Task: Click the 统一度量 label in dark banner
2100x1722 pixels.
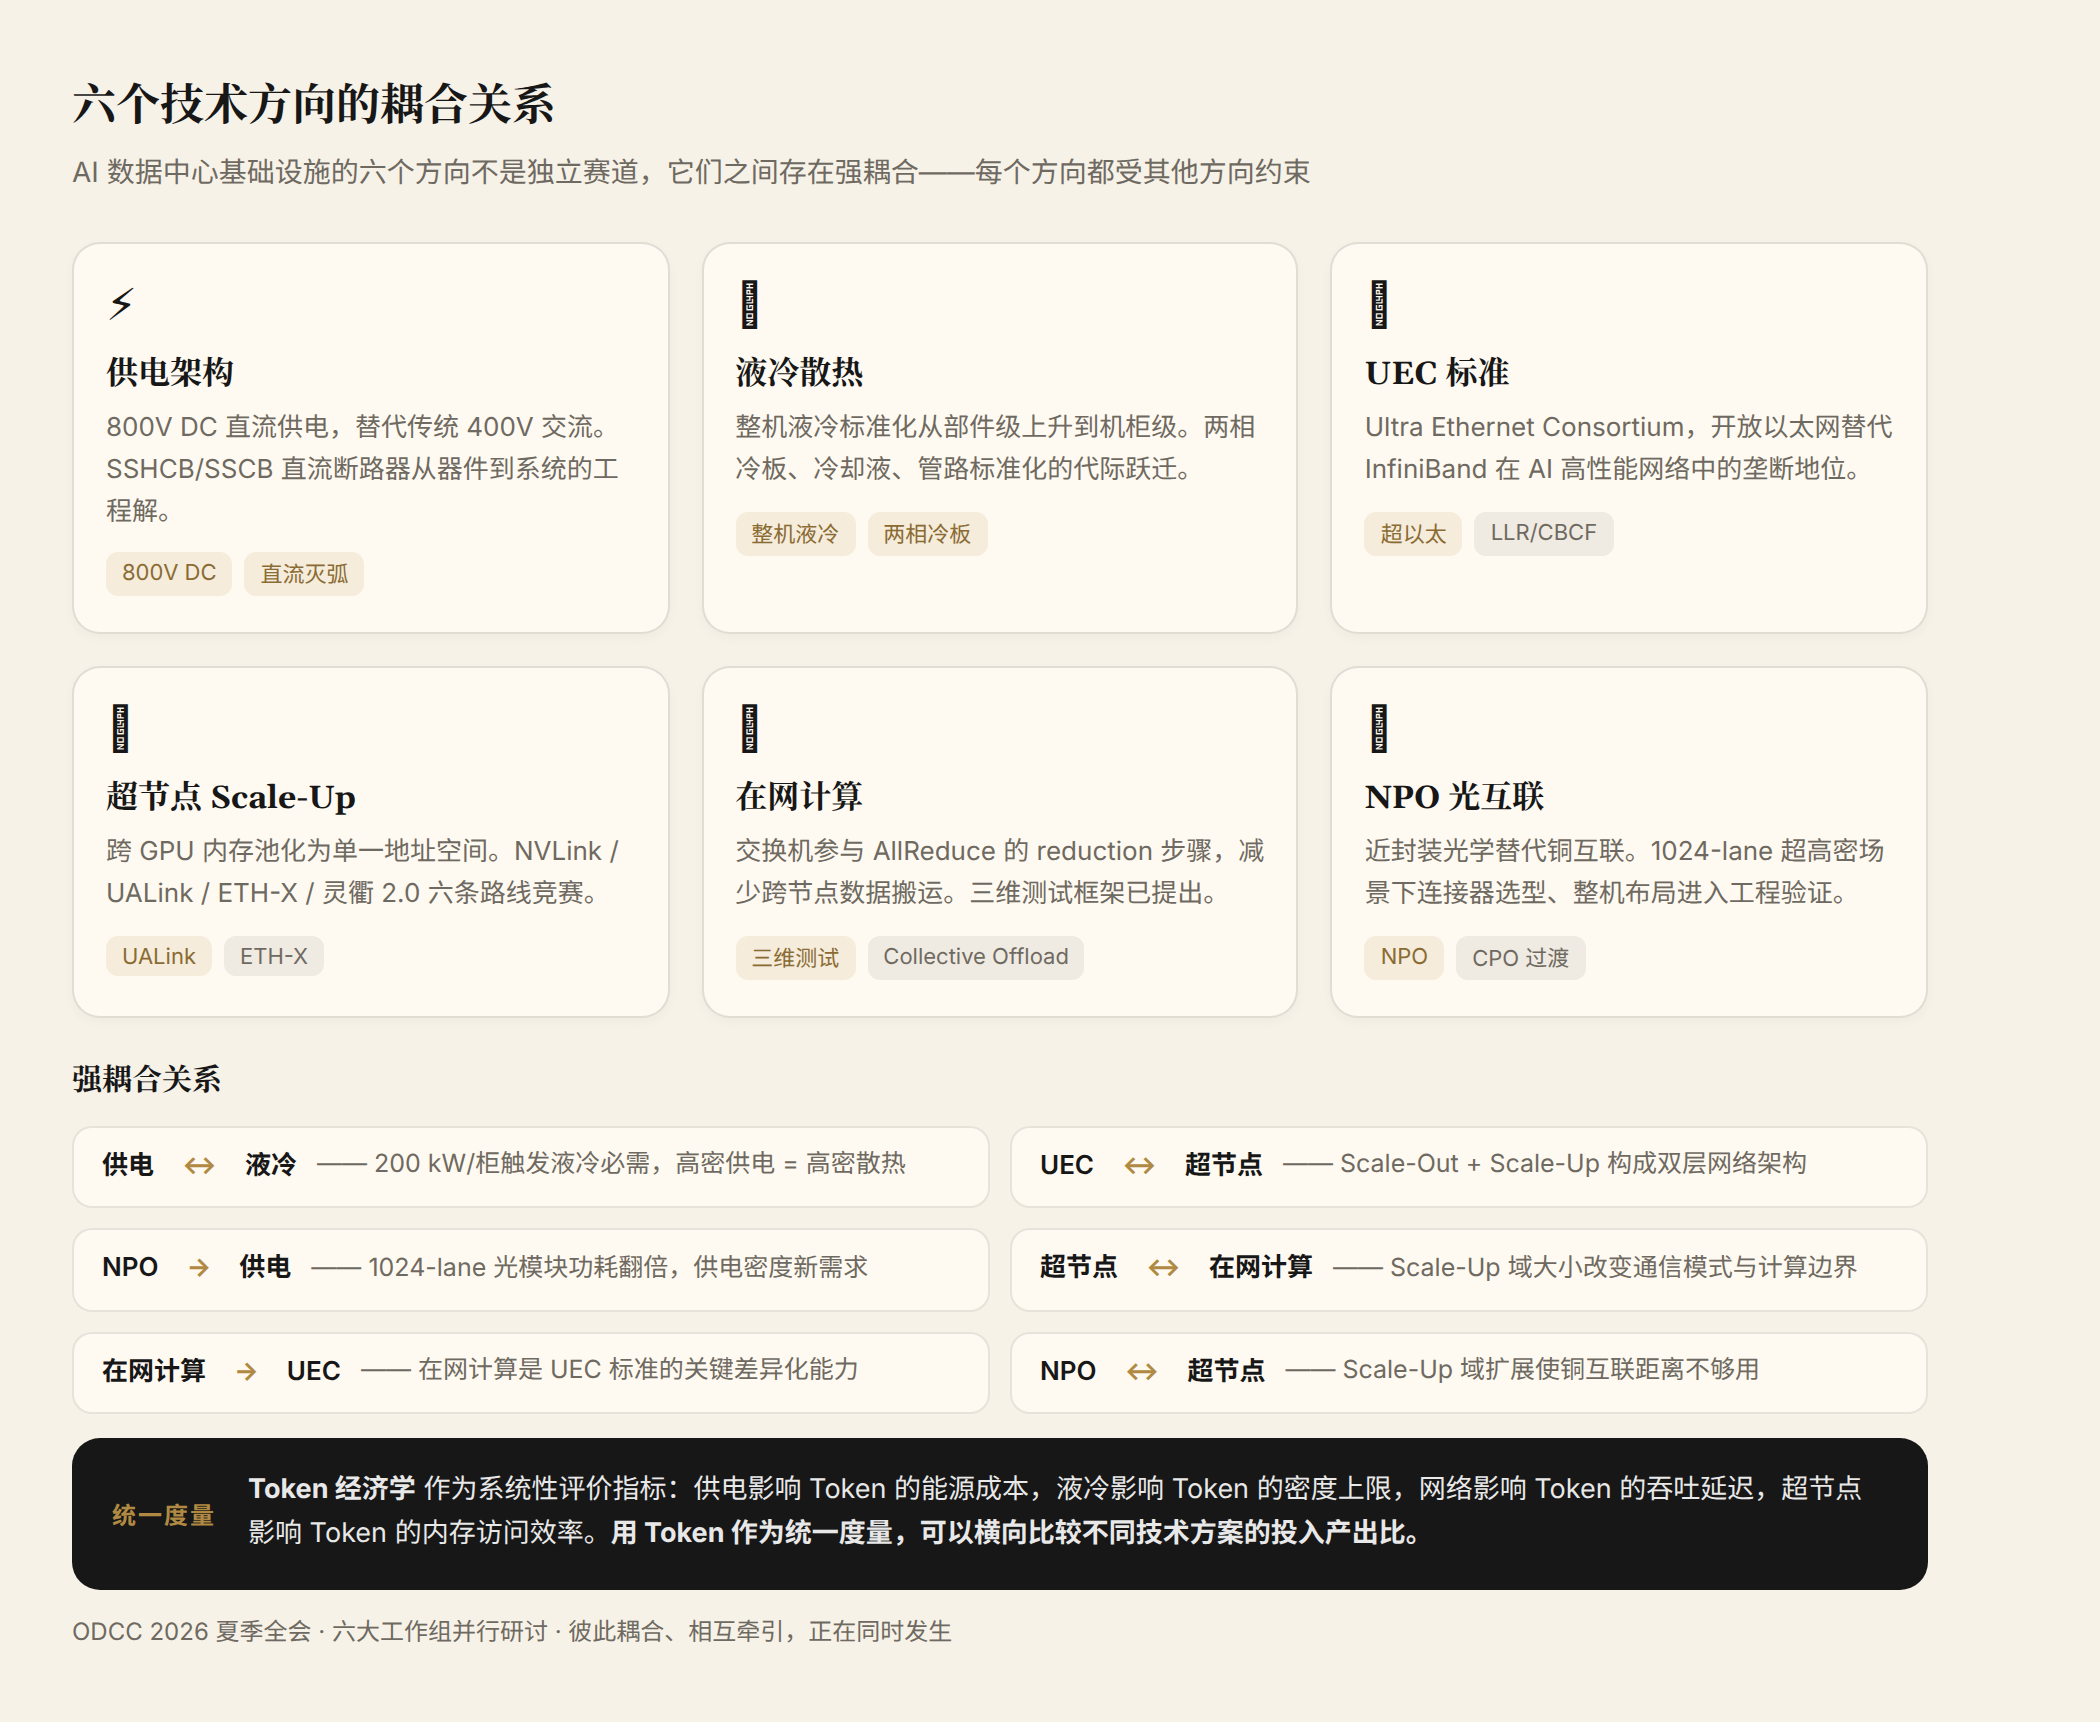Action: tap(163, 1515)
